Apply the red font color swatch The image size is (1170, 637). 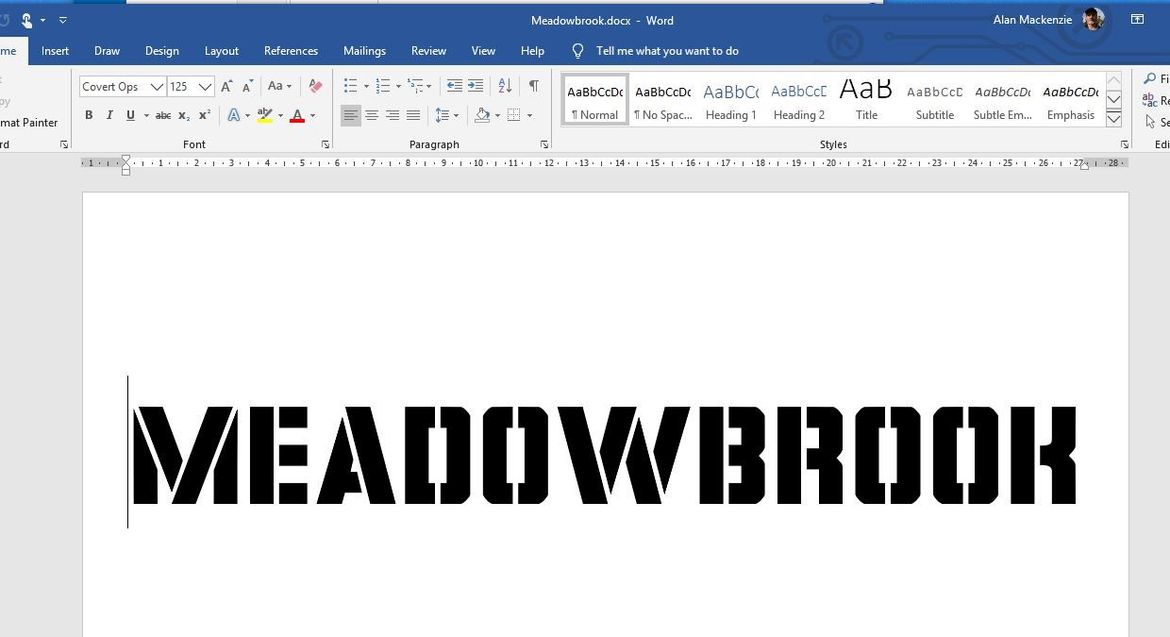pyautogui.click(x=297, y=116)
